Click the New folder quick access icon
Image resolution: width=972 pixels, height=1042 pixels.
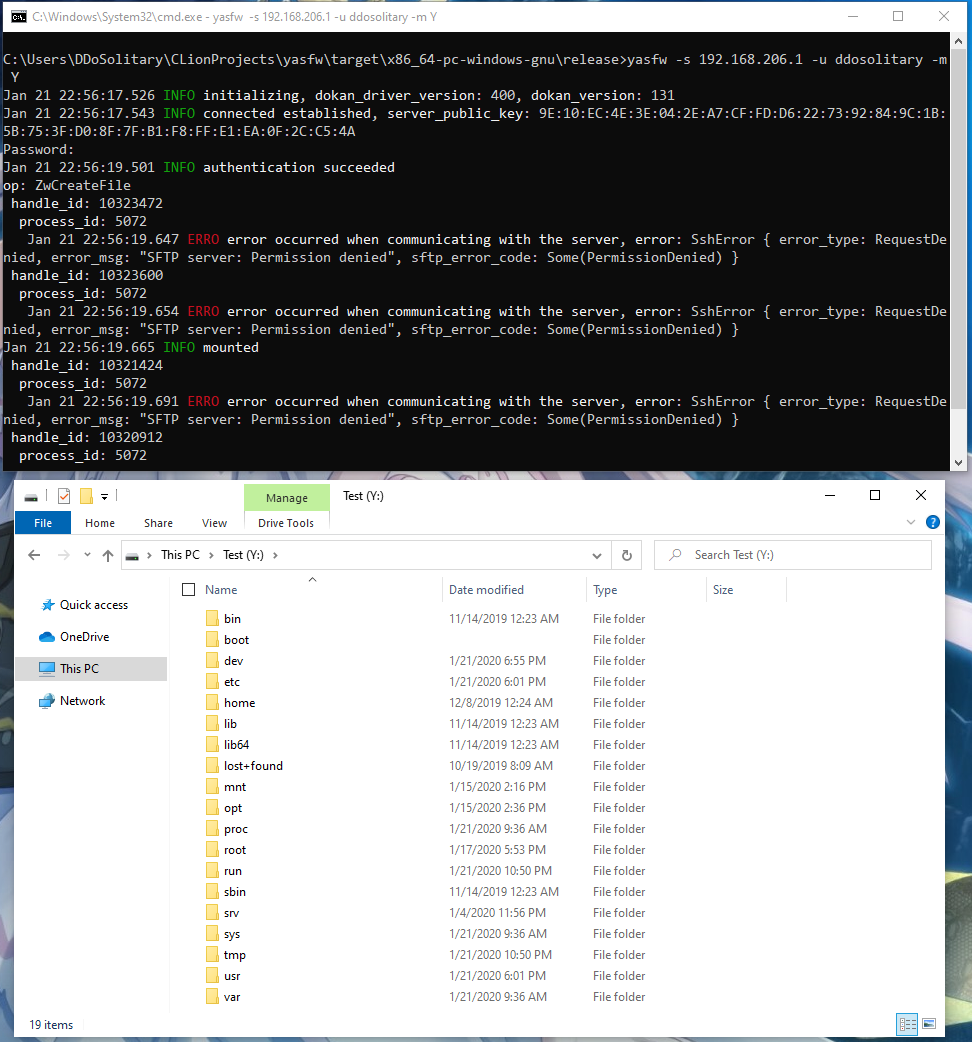pyautogui.click(x=86, y=496)
